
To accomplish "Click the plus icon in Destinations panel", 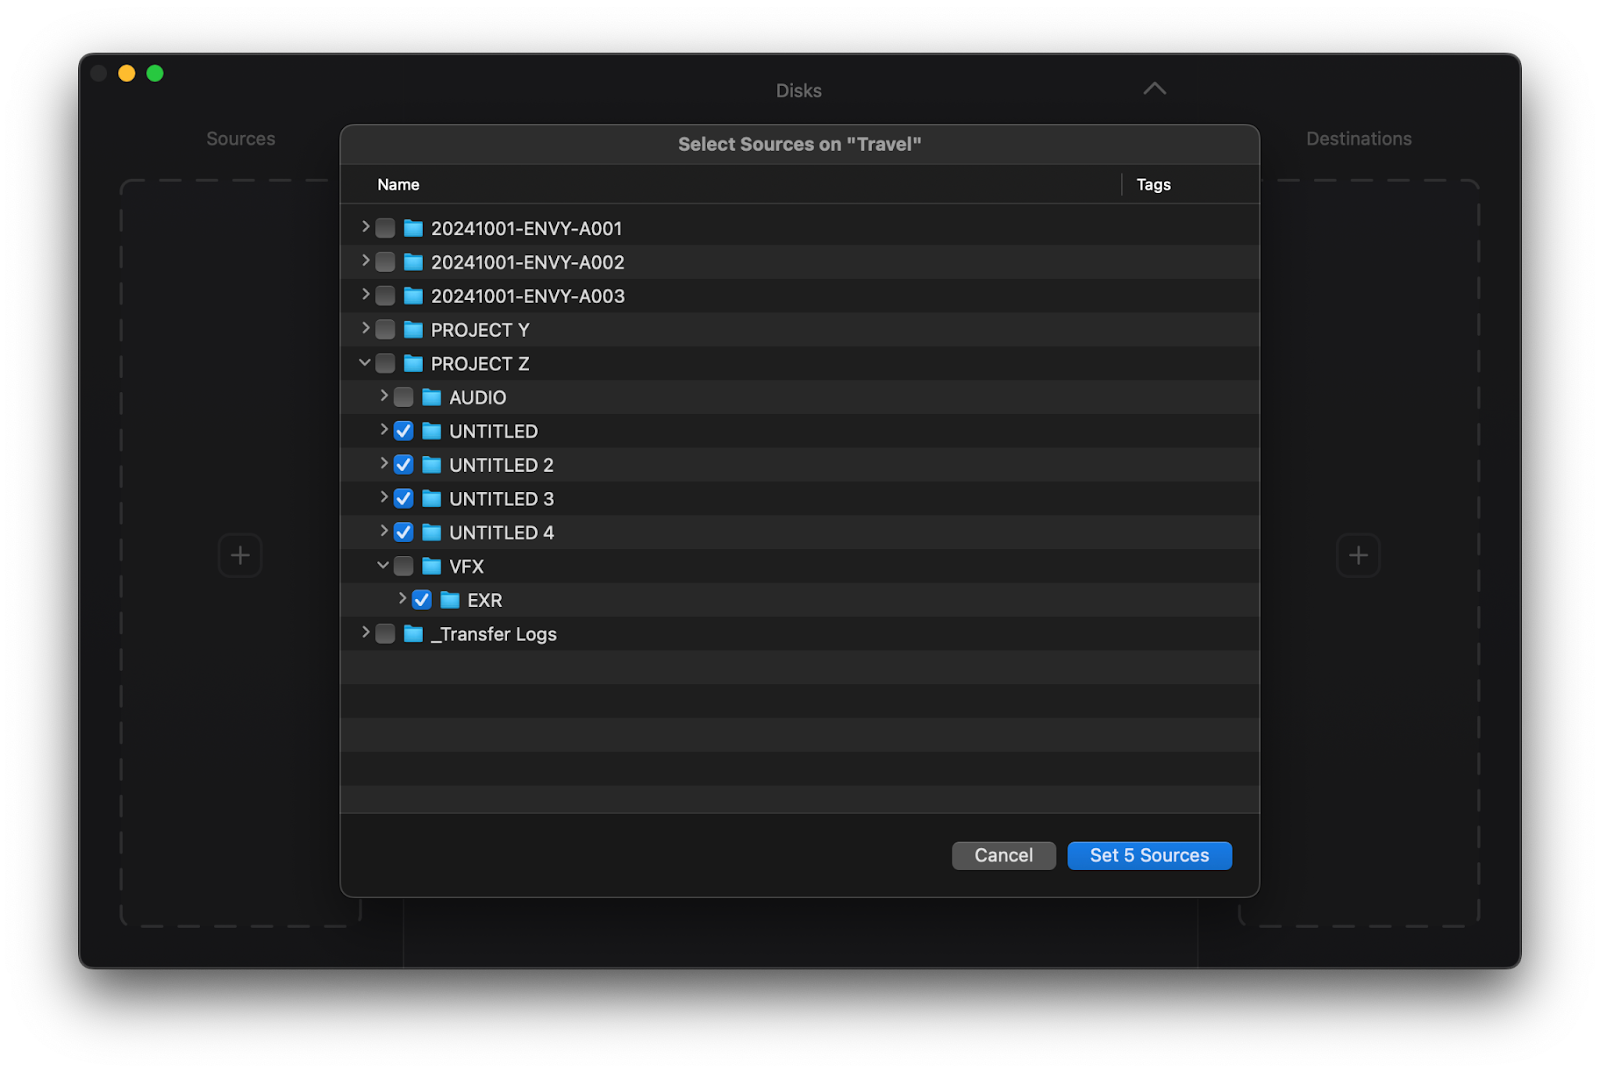I will [x=1358, y=555].
